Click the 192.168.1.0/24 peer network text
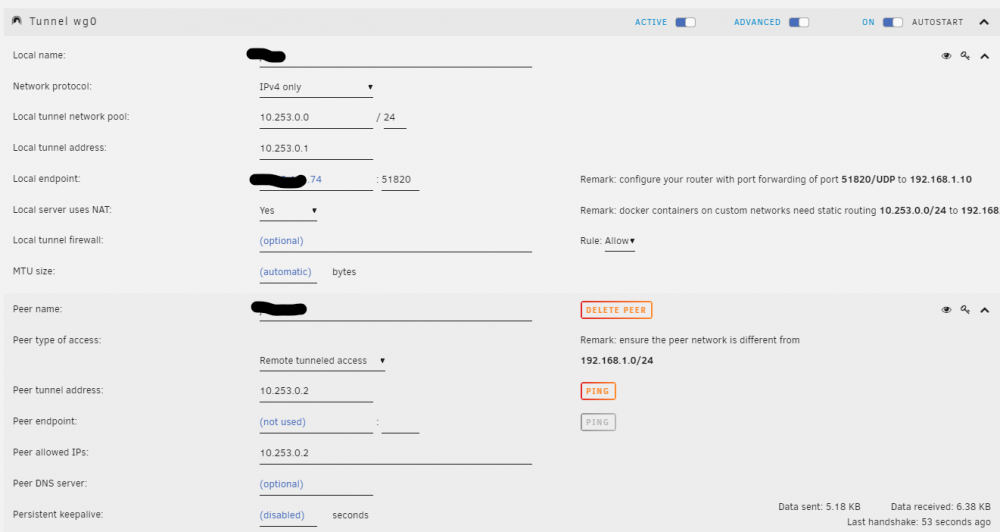Image resolution: width=1000 pixels, height=532 pixels. 617,361
